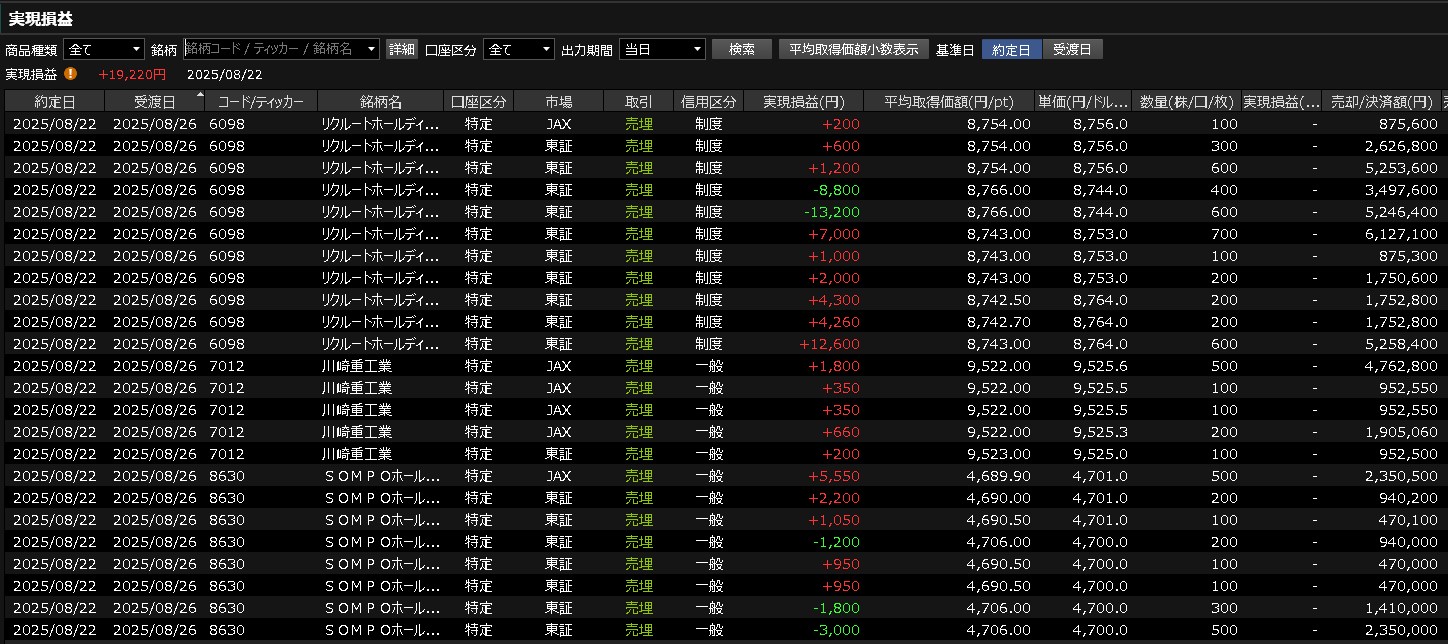Viewport: 1448px width, 644px height.
Task: Click the sort arrow on 受渡日 column
Action: pos(199,95)
